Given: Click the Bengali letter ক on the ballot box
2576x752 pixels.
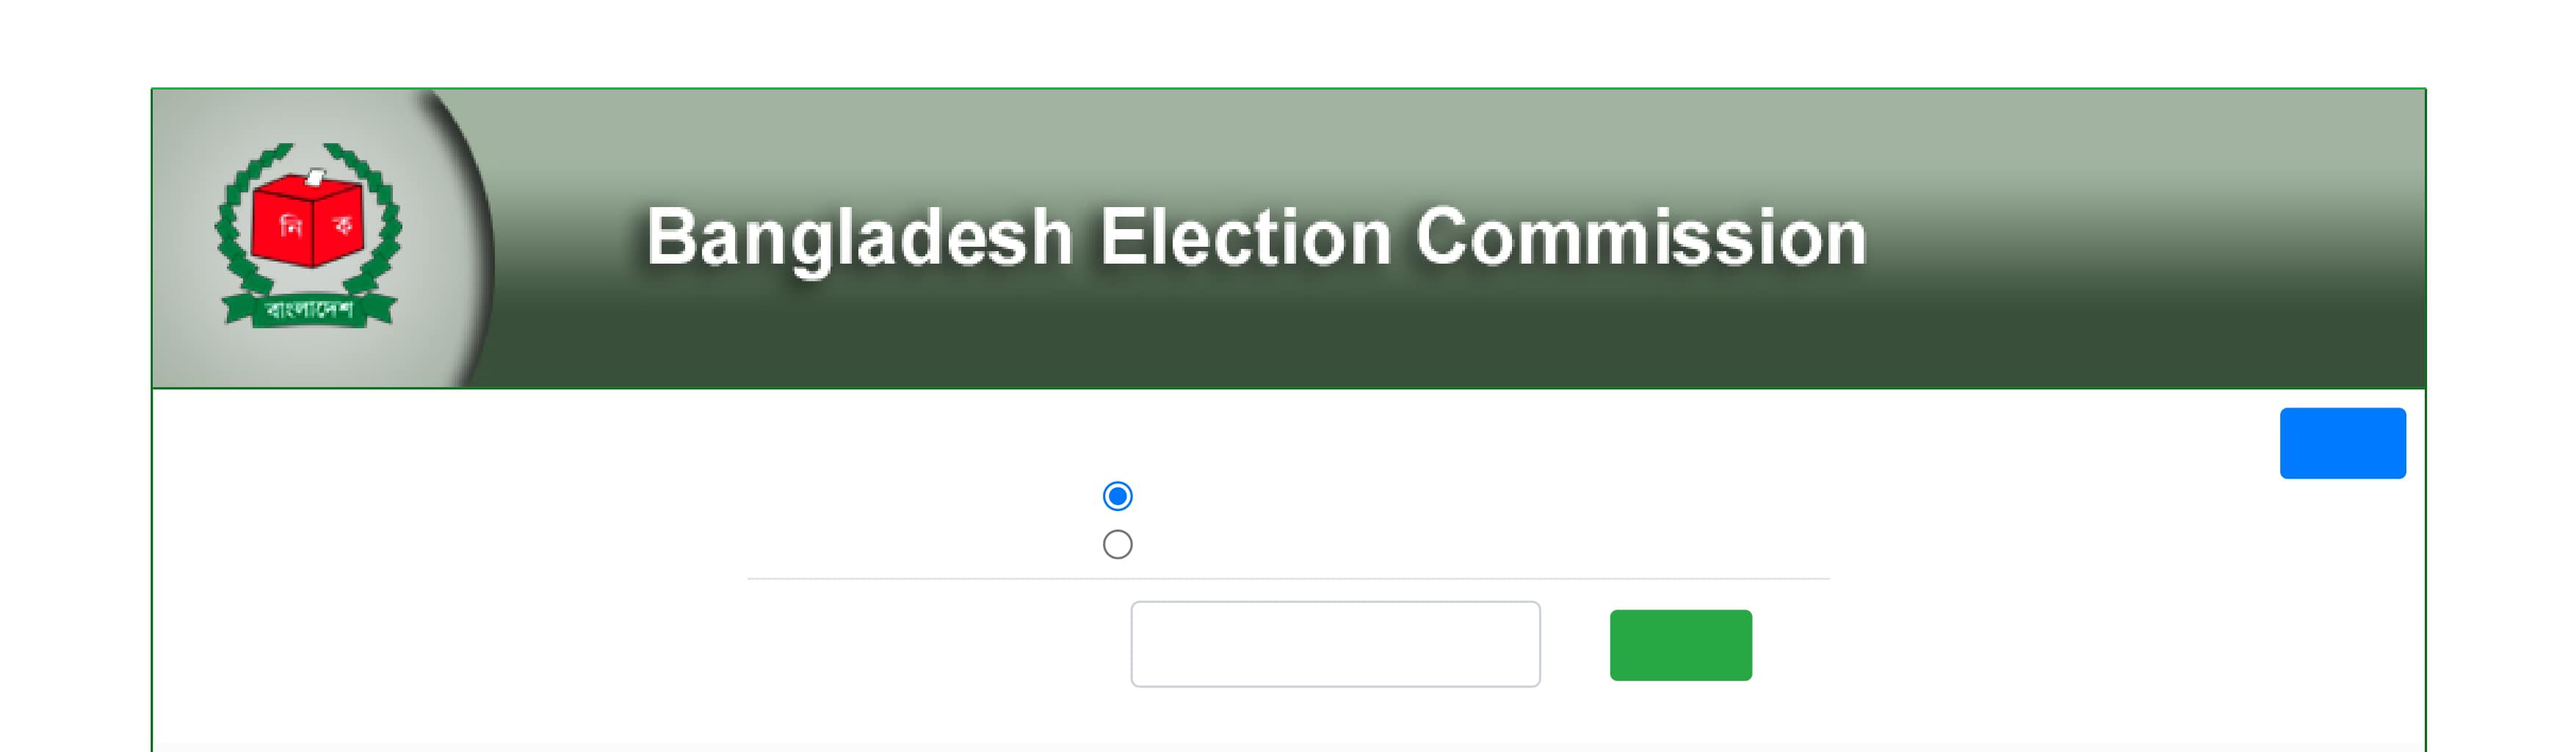Looking at the screenshot, I should click(x=343, y=226).
